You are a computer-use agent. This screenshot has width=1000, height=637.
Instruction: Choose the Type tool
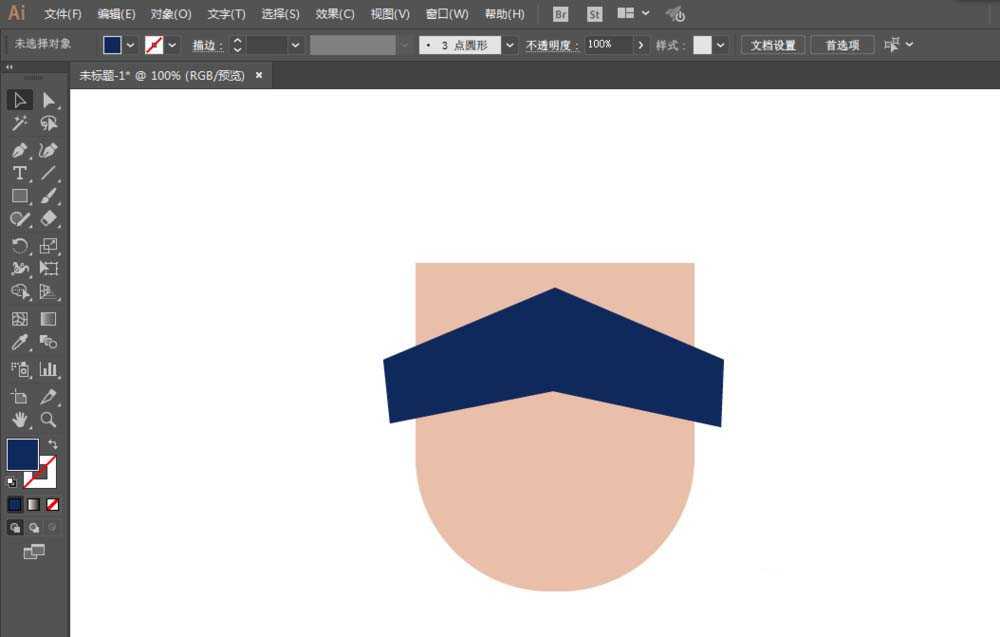(19, 173)
